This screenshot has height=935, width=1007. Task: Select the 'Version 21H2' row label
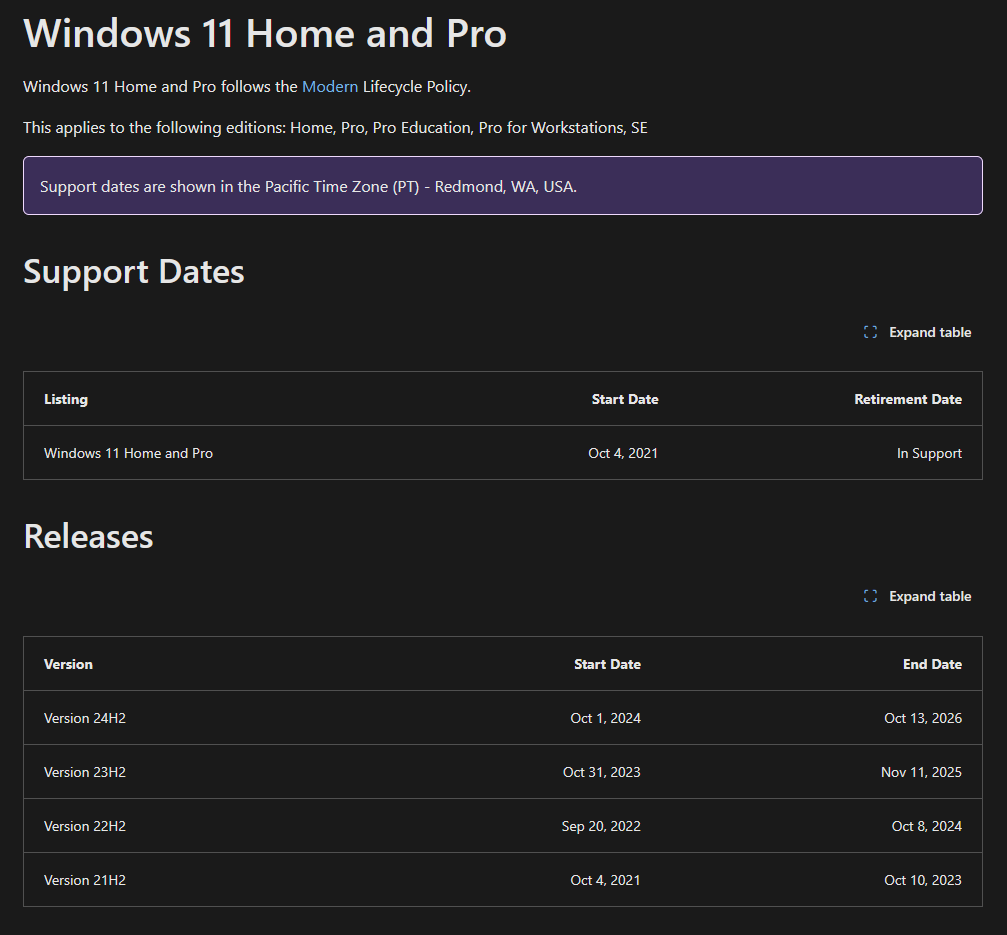point(85,880)
